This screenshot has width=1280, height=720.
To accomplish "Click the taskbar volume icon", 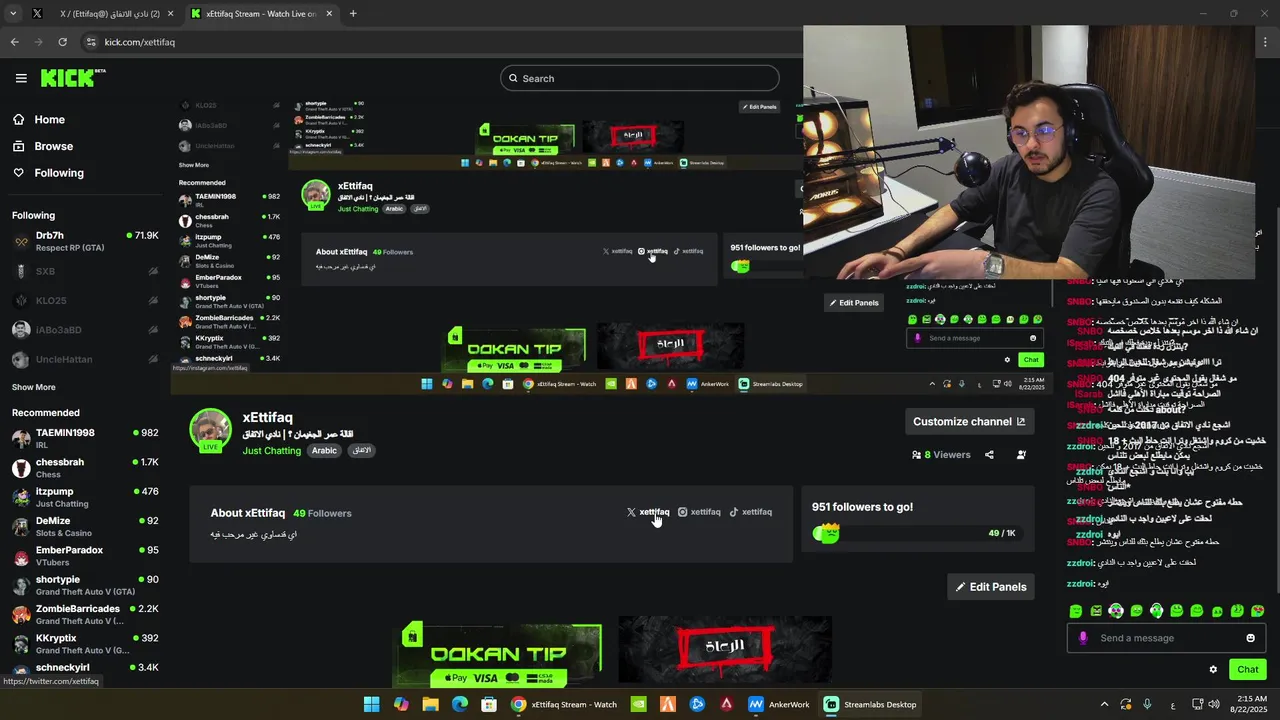I will 1214,705.
